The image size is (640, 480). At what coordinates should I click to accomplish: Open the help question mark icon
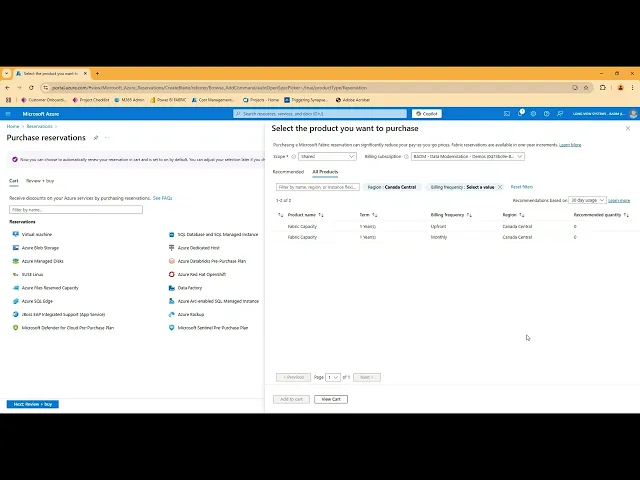(x=547, y=114)
